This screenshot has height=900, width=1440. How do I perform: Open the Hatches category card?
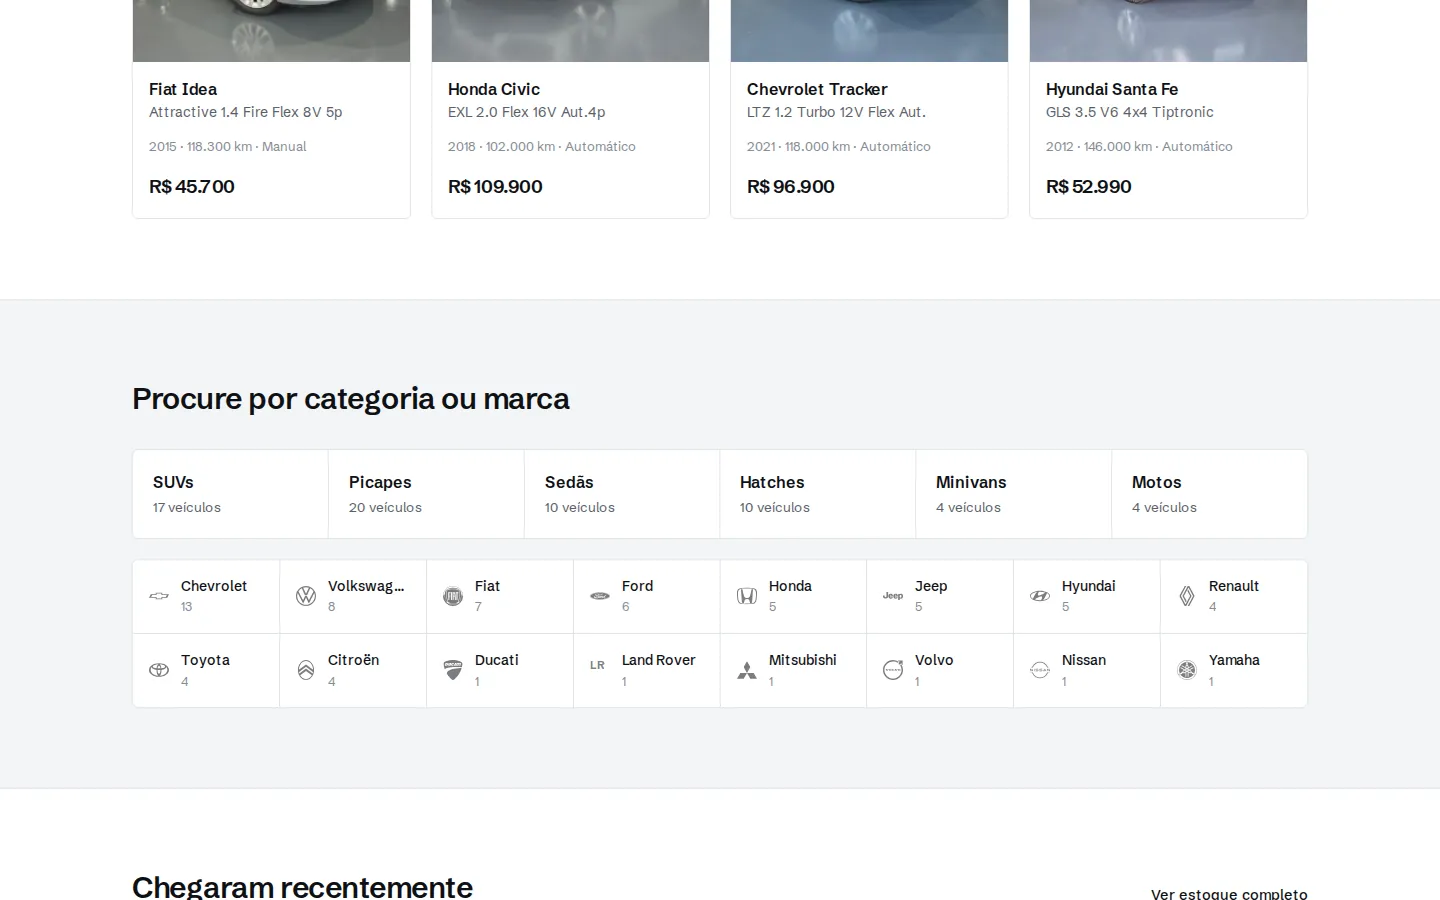point(818,494)
